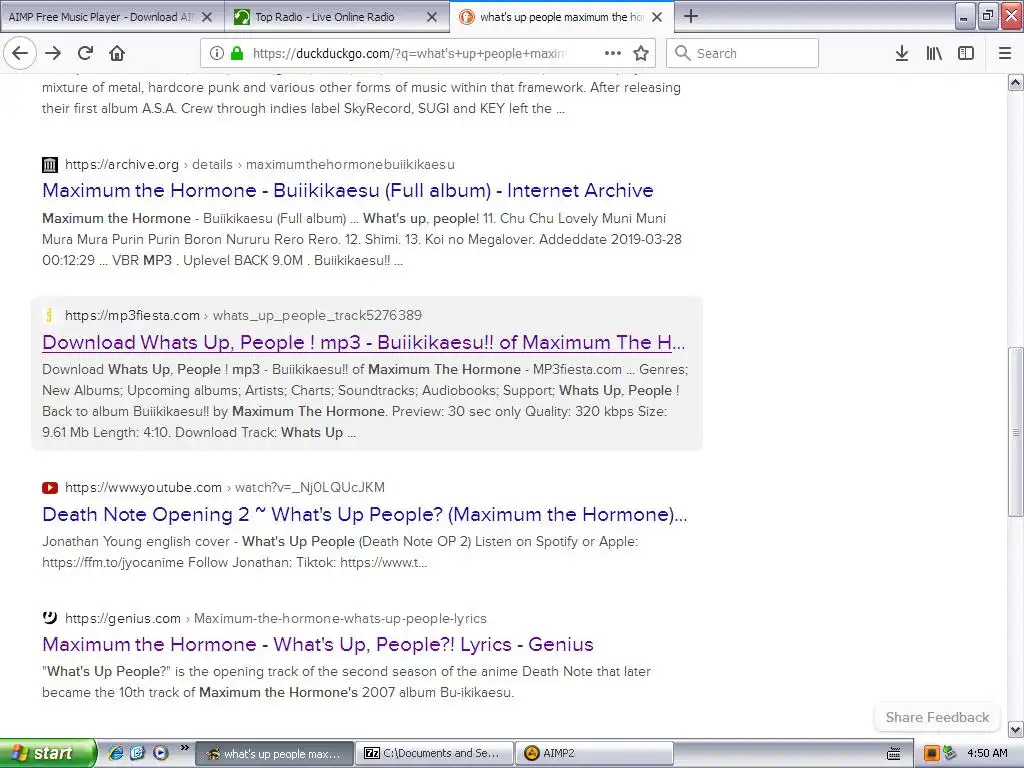Go forward with the forward arrow

(x=53, y=54)
